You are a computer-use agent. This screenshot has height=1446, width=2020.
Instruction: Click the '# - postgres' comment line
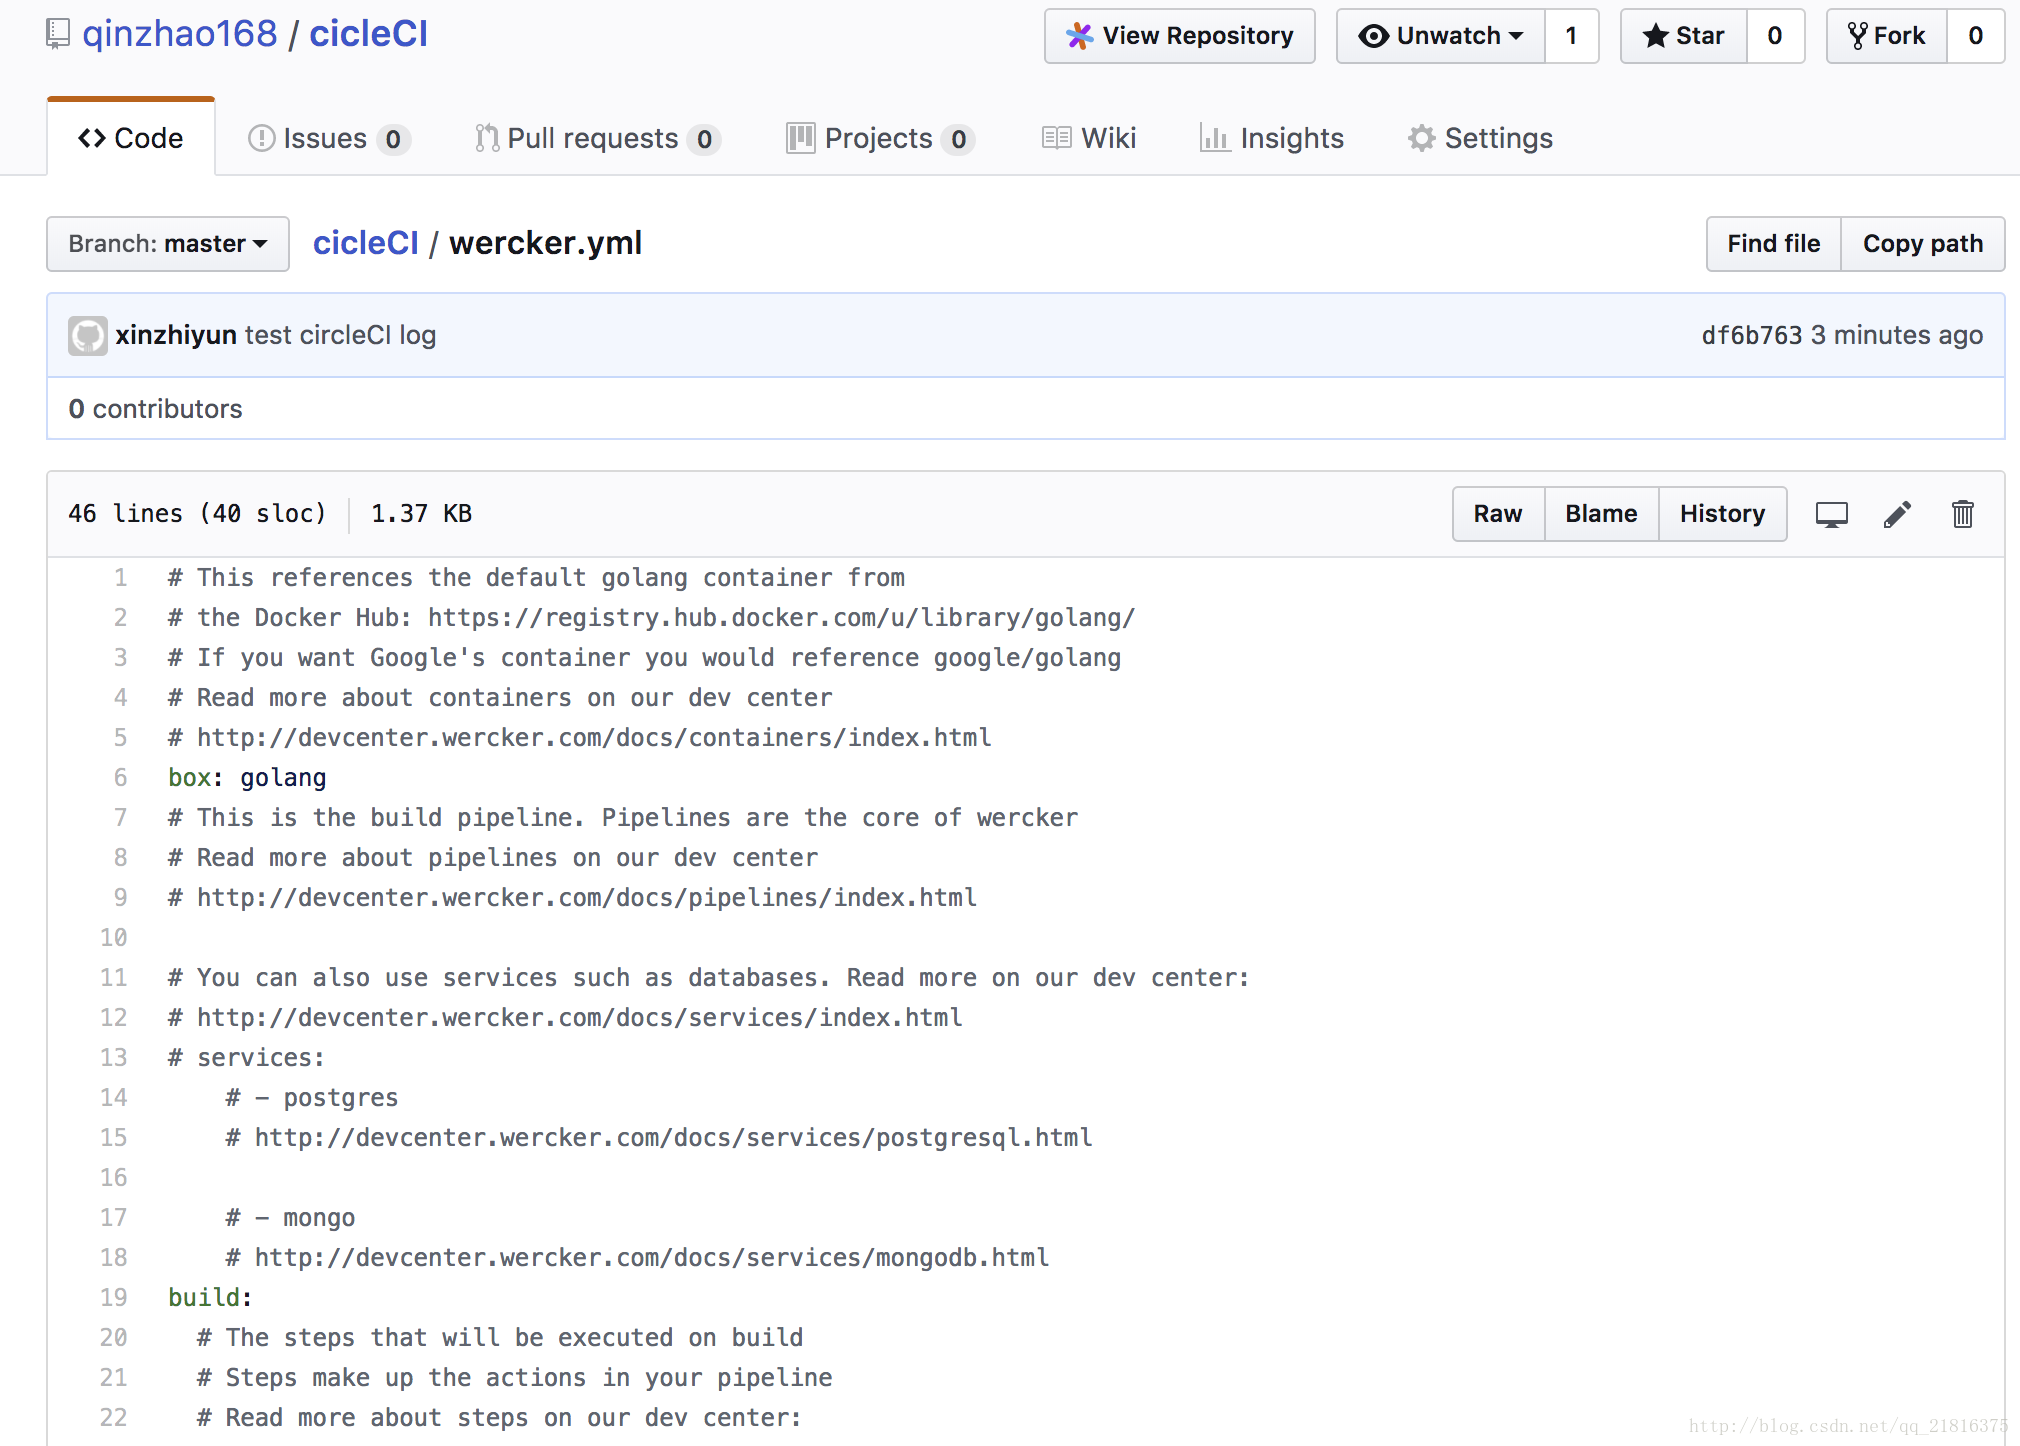[x=312, y=1098]
